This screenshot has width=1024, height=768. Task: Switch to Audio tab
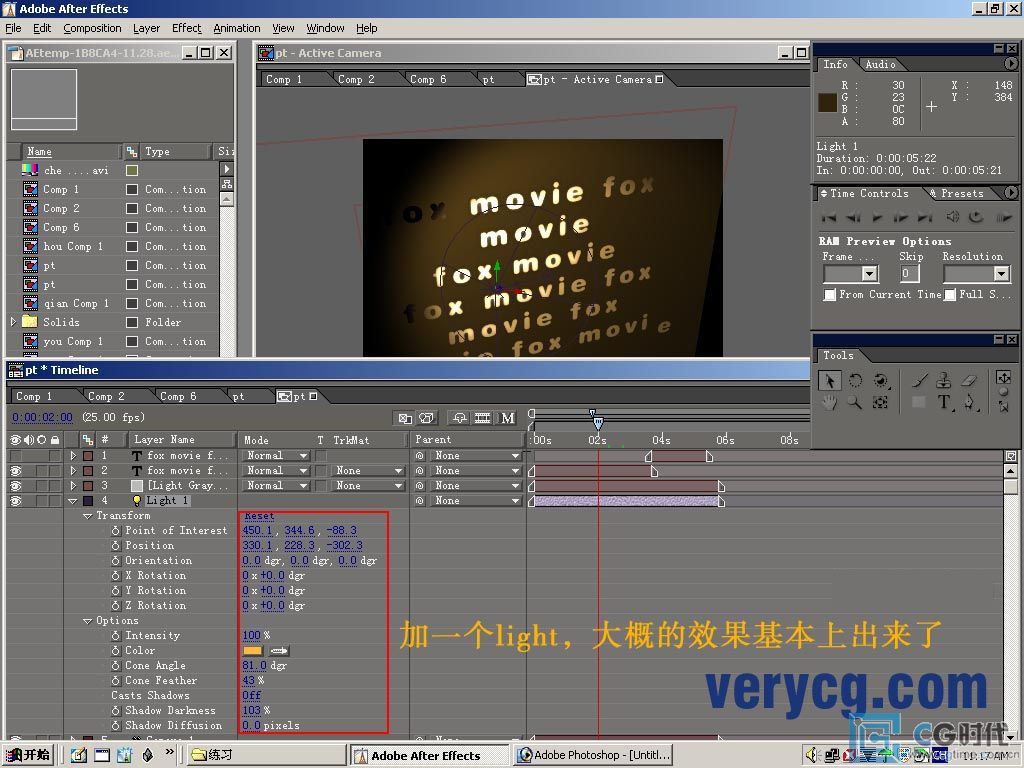(880, 64)
